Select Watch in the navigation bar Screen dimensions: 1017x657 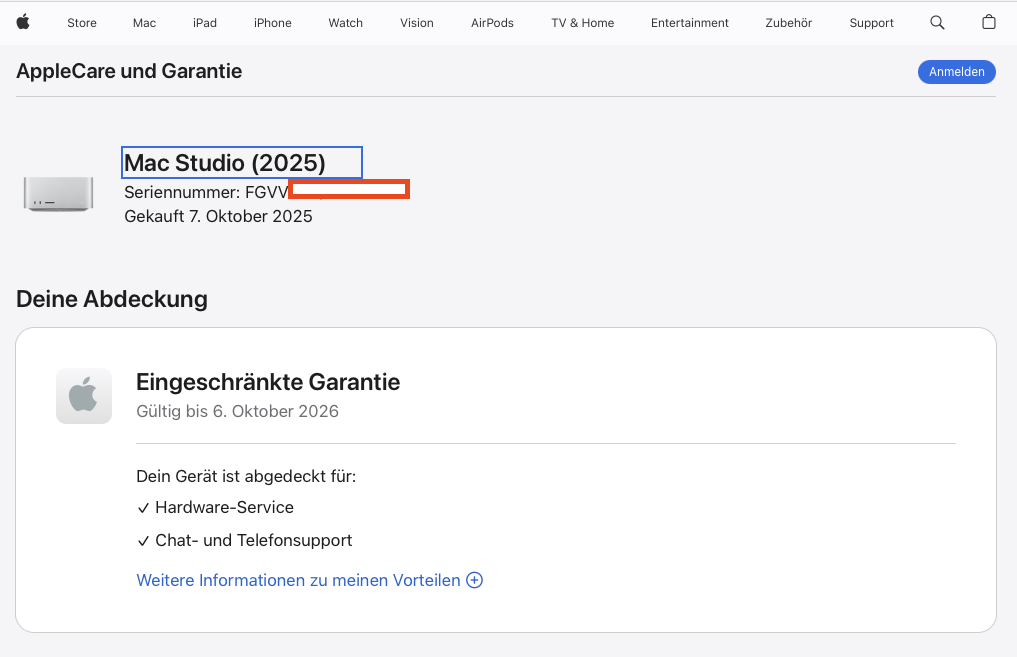point(345,23)
